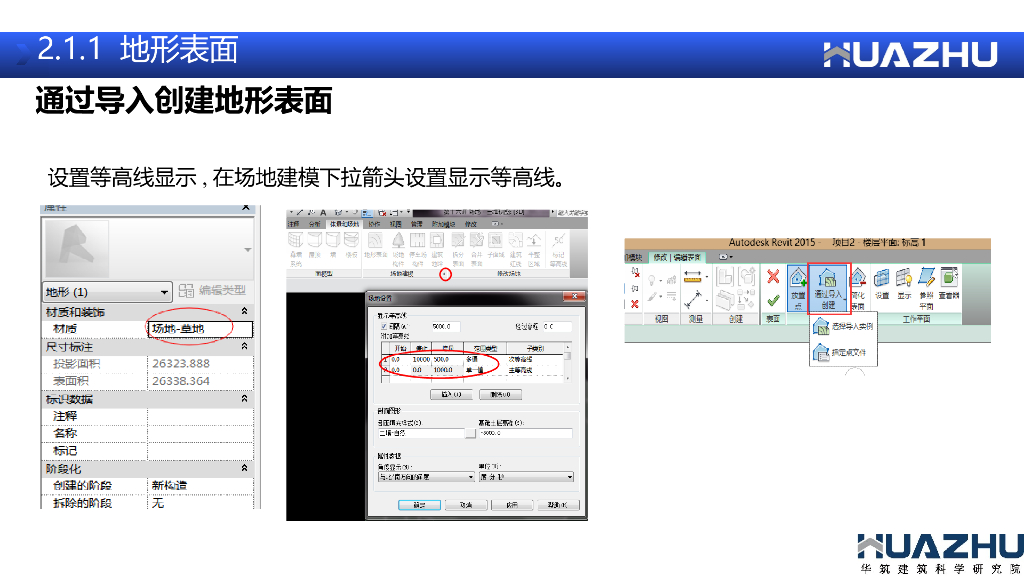Click the 确定 OK button in dialog
The width and height of the screenshot is (1024, 576).
coord(419,505)
